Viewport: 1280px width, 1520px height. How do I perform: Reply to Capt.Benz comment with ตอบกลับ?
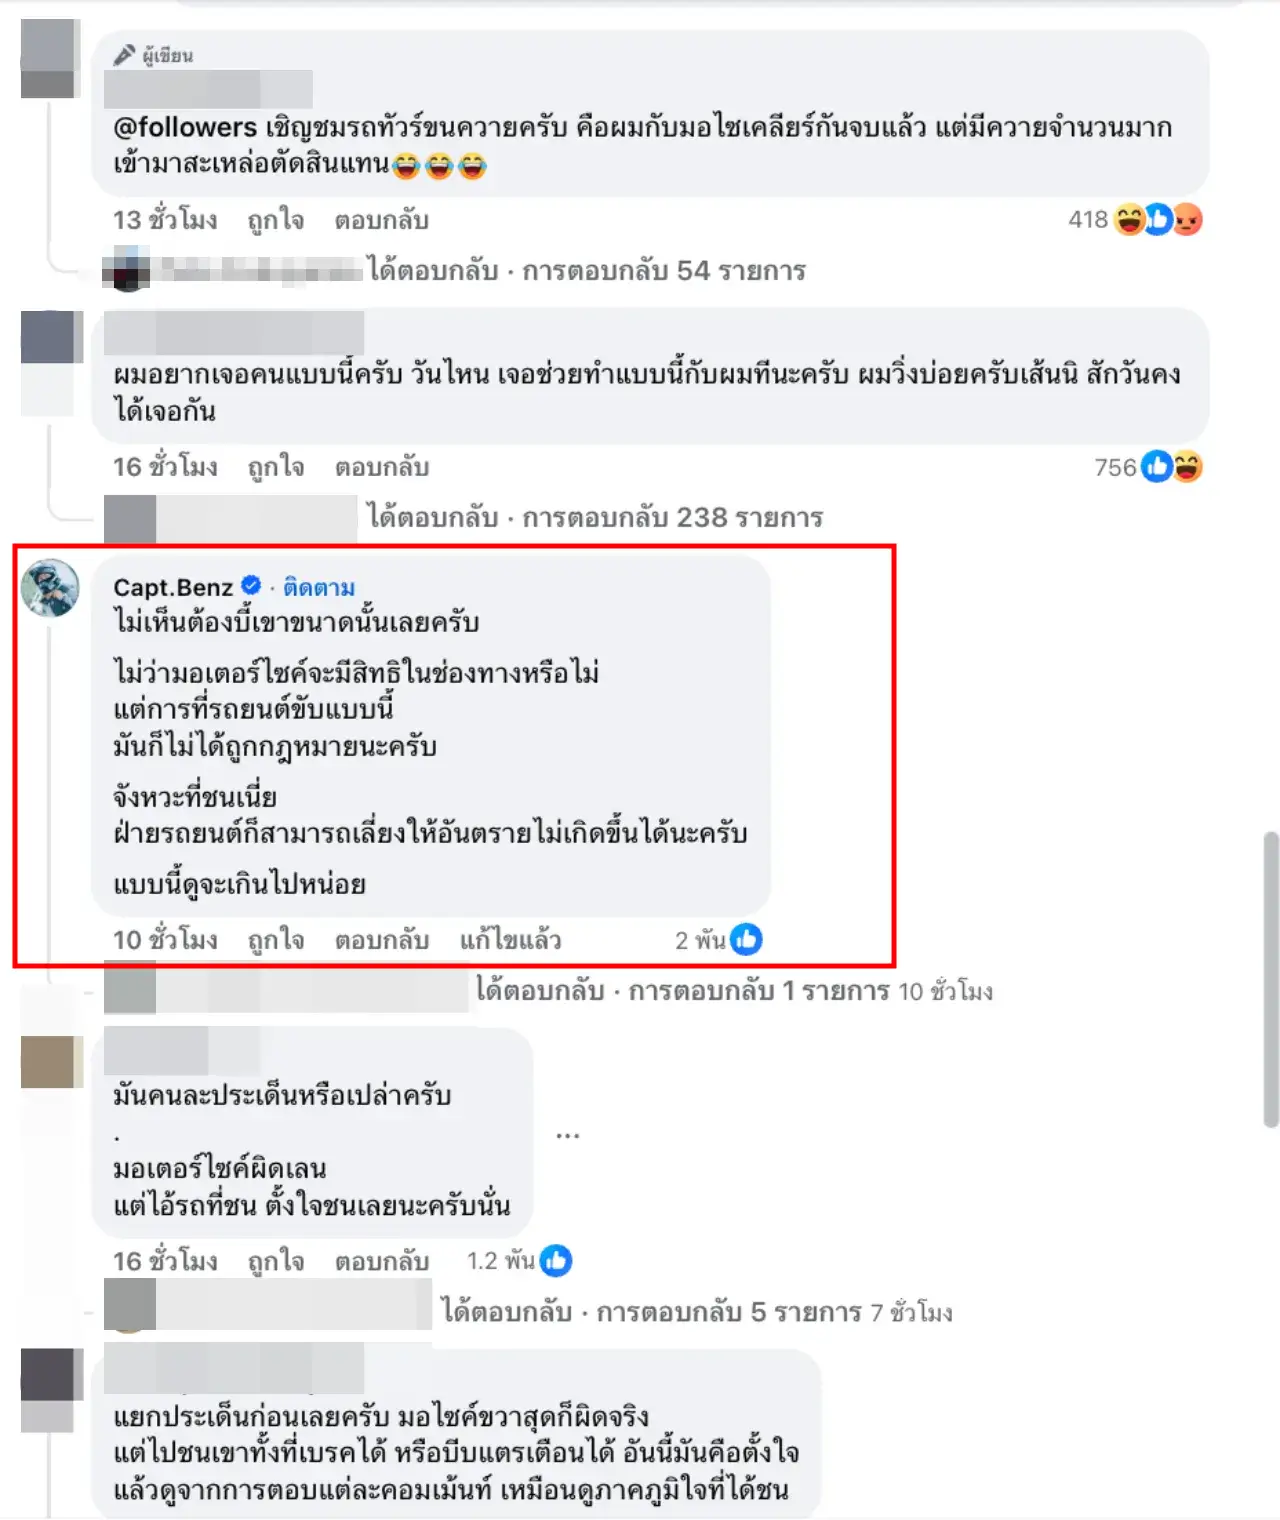pyautogui.click(x=382, y=940)
